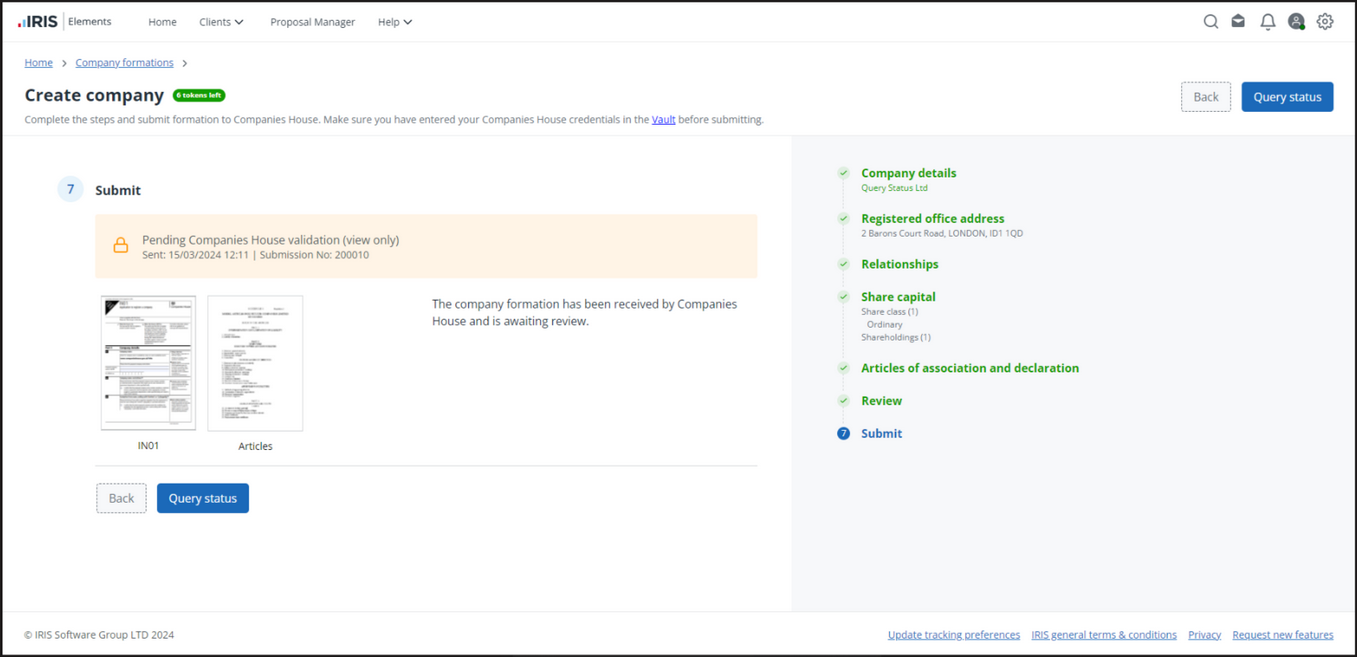Open the IN01 document thumbnail
The image size is (1357, 657).
coord(148,363)
